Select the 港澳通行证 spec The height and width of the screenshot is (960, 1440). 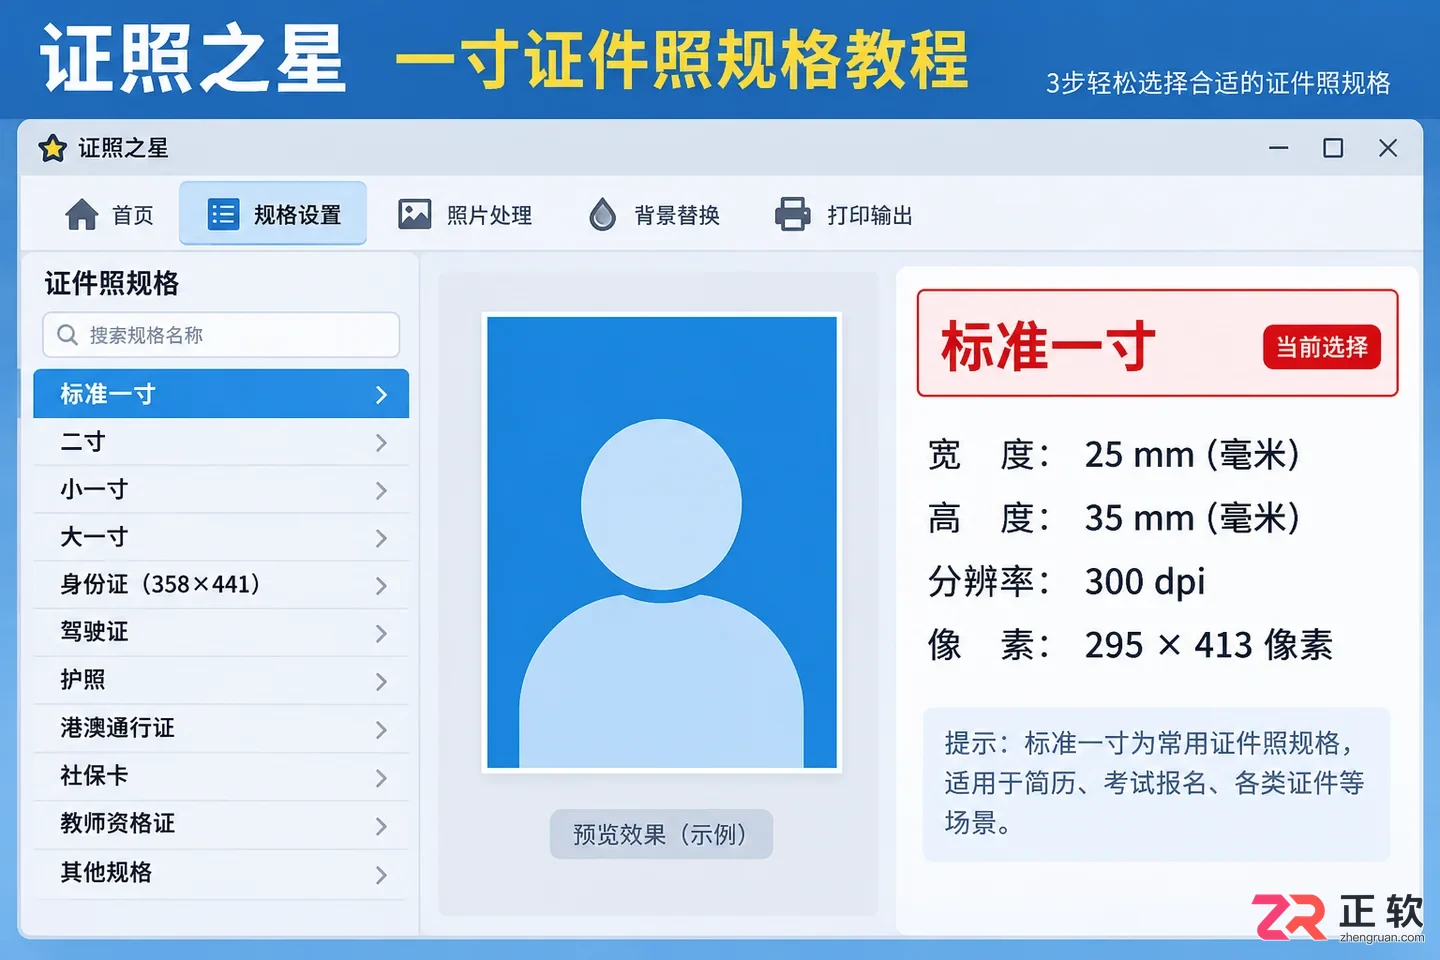221,729
